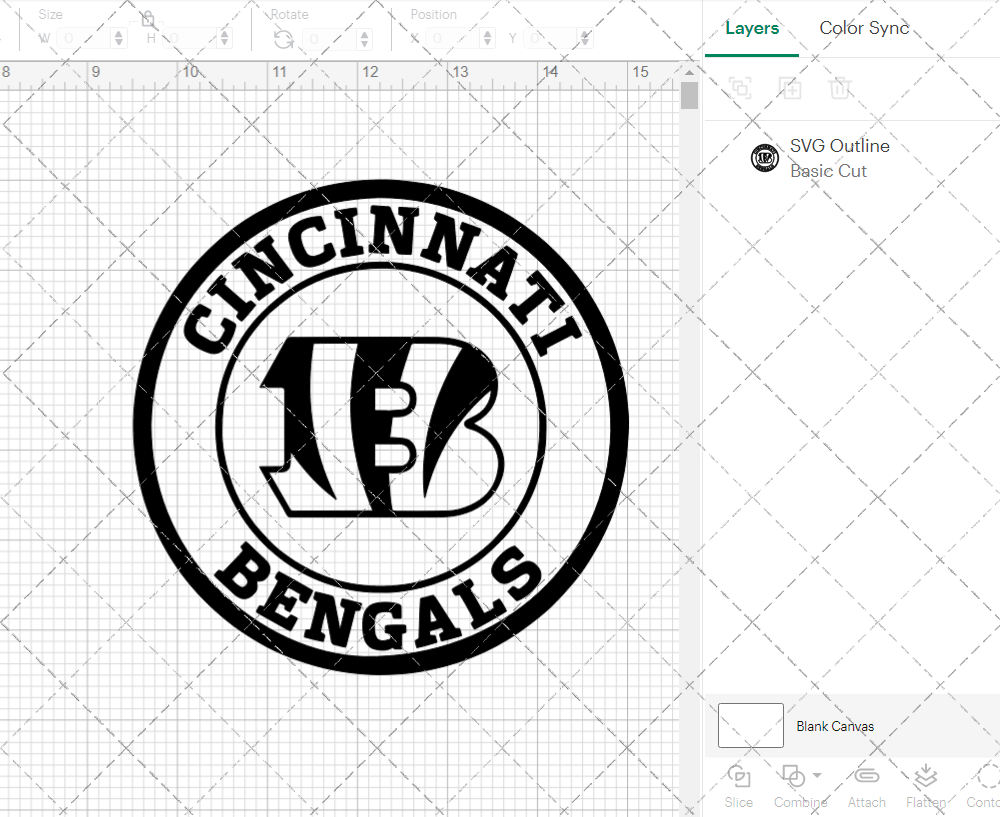This screenshot has width=1000, height=817.
Task: Click the Width size input field
Action: [85, 38]
